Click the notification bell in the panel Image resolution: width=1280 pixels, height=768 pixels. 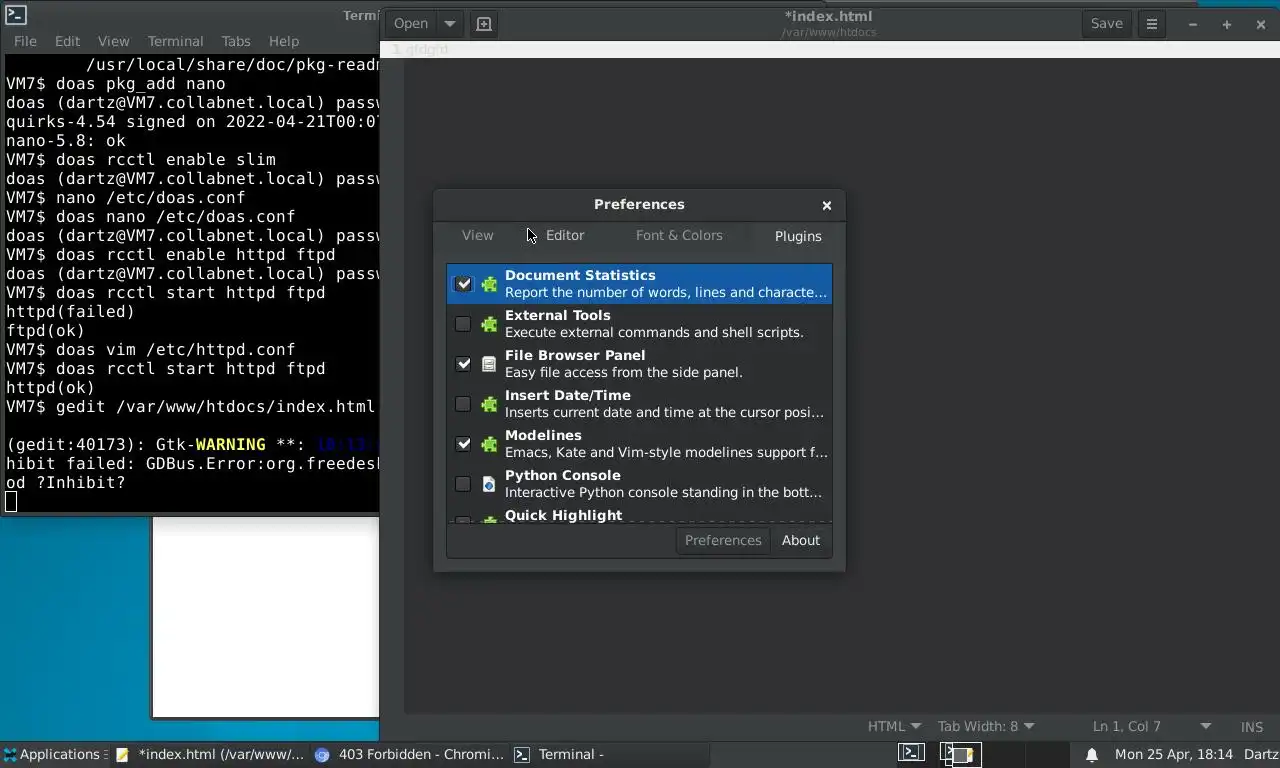pos(1092,755)
